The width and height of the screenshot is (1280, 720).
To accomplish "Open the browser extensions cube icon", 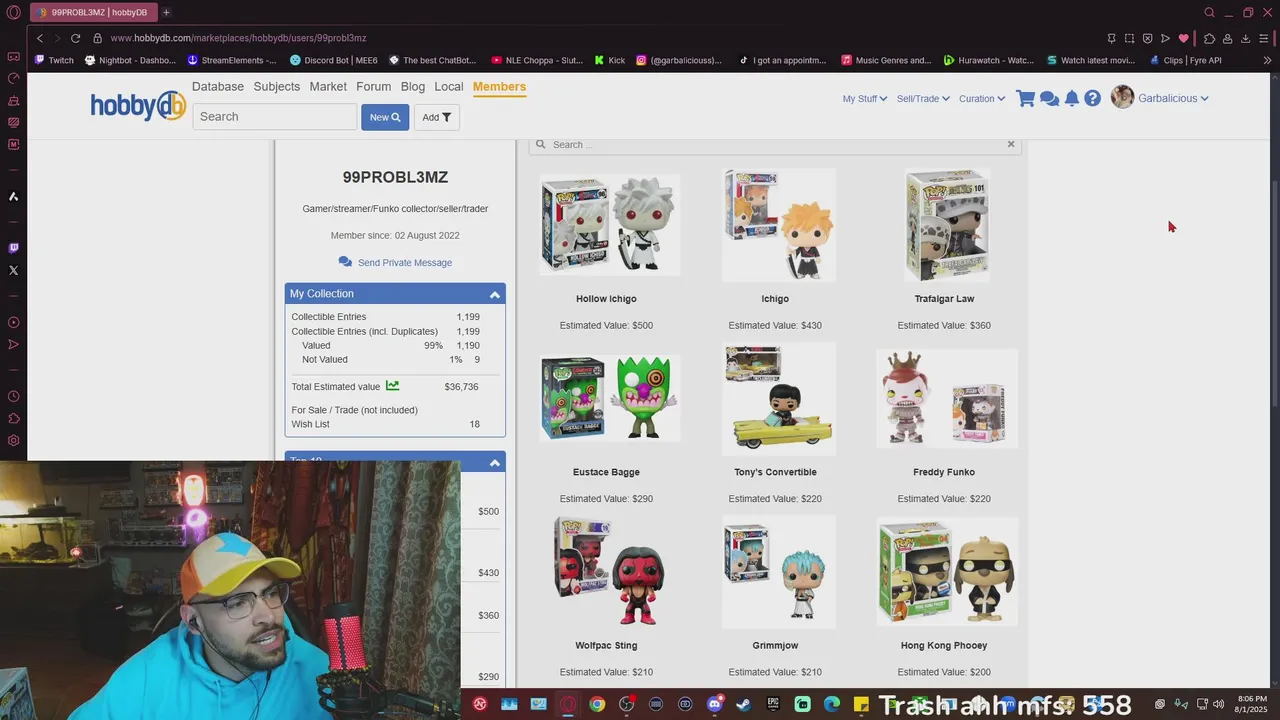I will click(x=1209, y=38).
